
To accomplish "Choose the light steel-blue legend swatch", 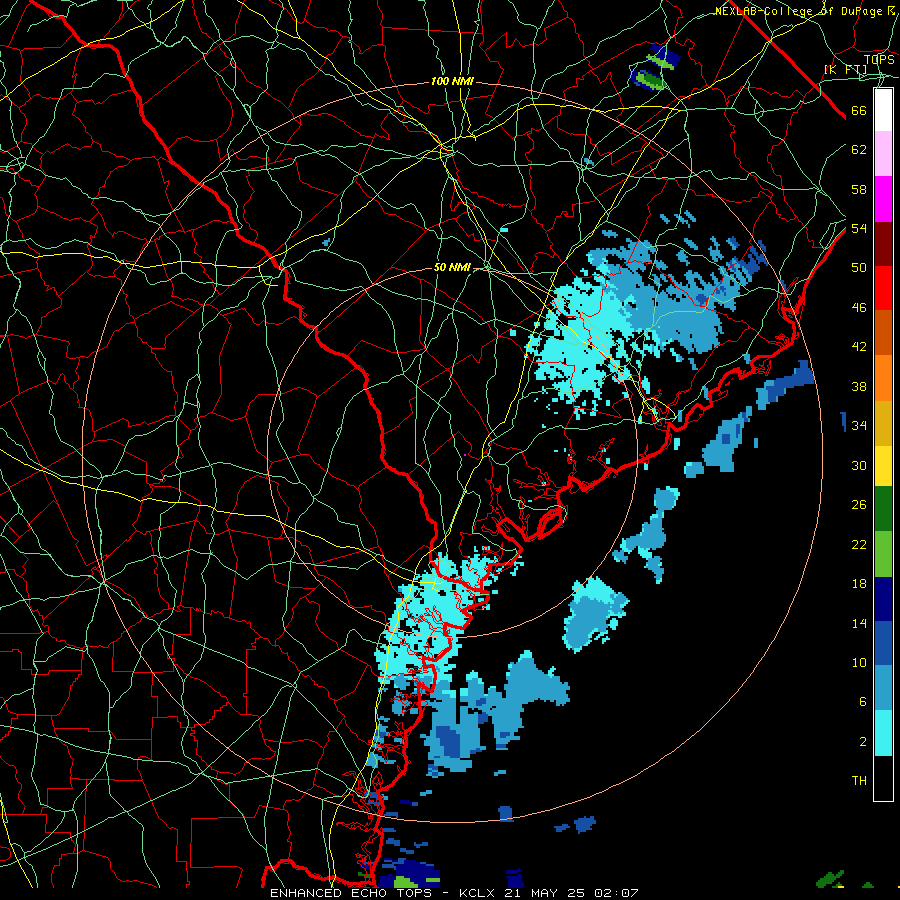I will pos(883,687).
